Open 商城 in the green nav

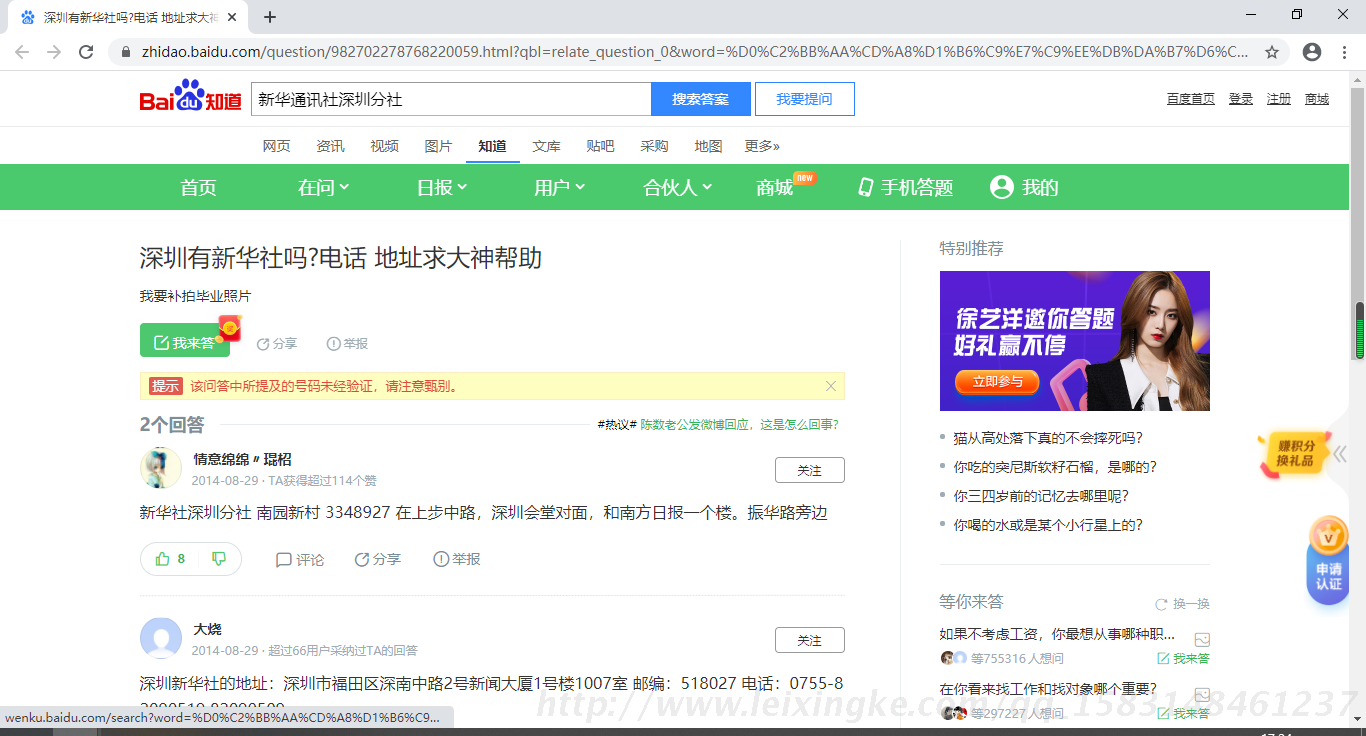point(775,187)
